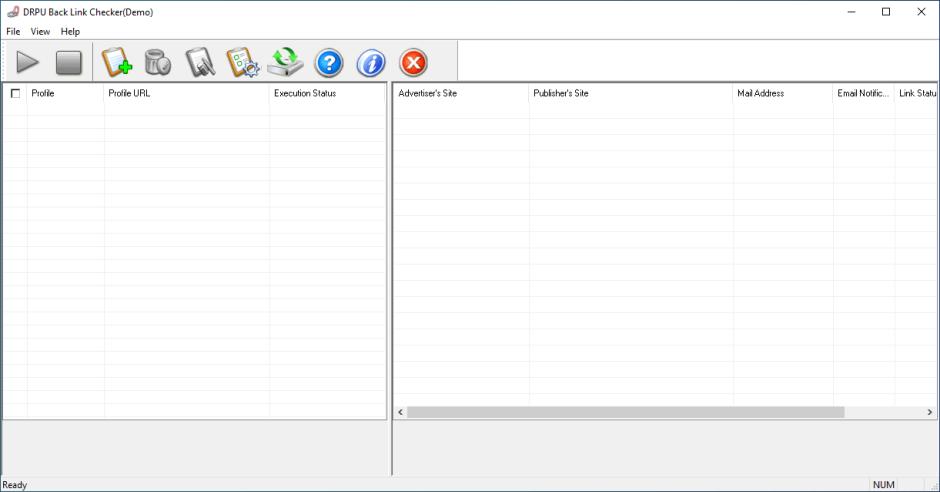The height and width of the screenshot is (492, 940).
Task: Tick the select-all checkbox beside Profile header
Action: [x=16, y=93]
